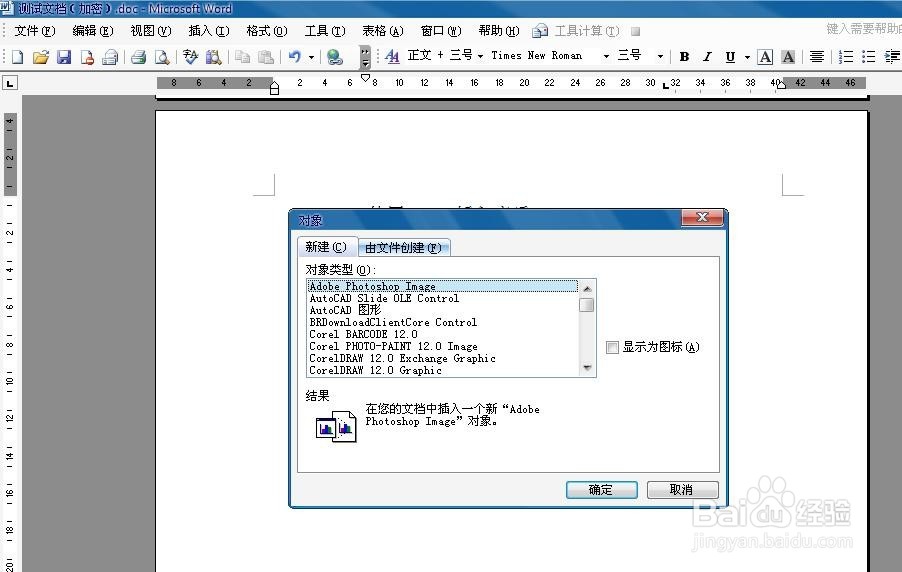Undo the last action
The height and width of the screenshot is (572, 902).
(295, 57)
